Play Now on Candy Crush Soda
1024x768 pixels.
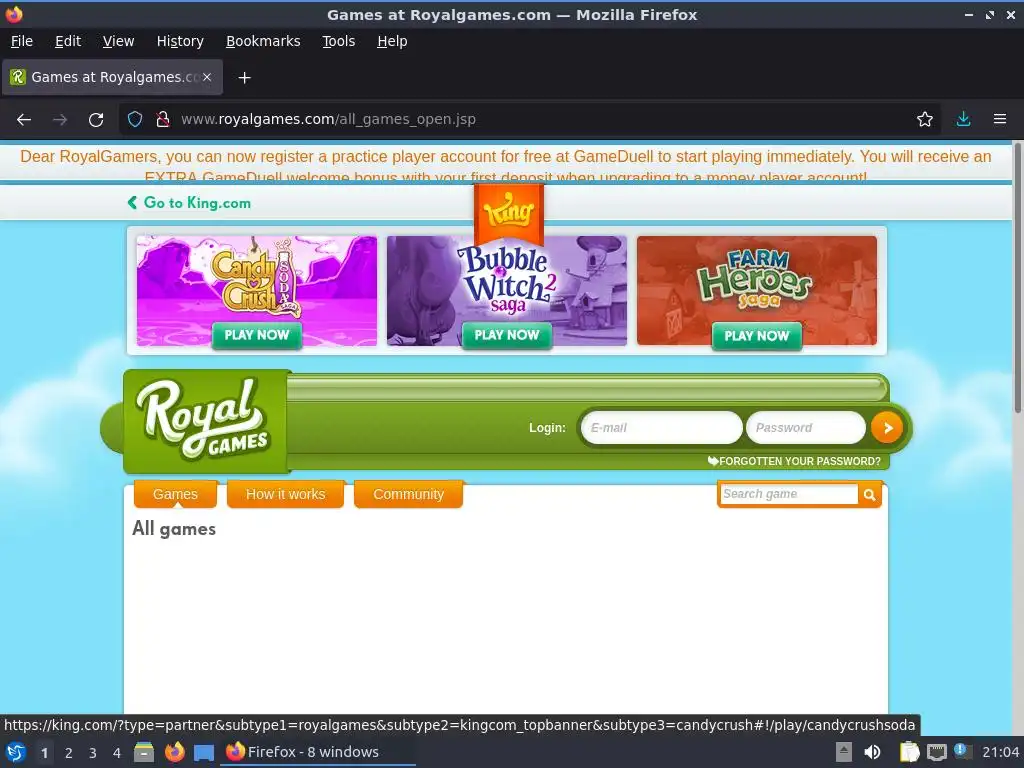[x=257, y=335]
